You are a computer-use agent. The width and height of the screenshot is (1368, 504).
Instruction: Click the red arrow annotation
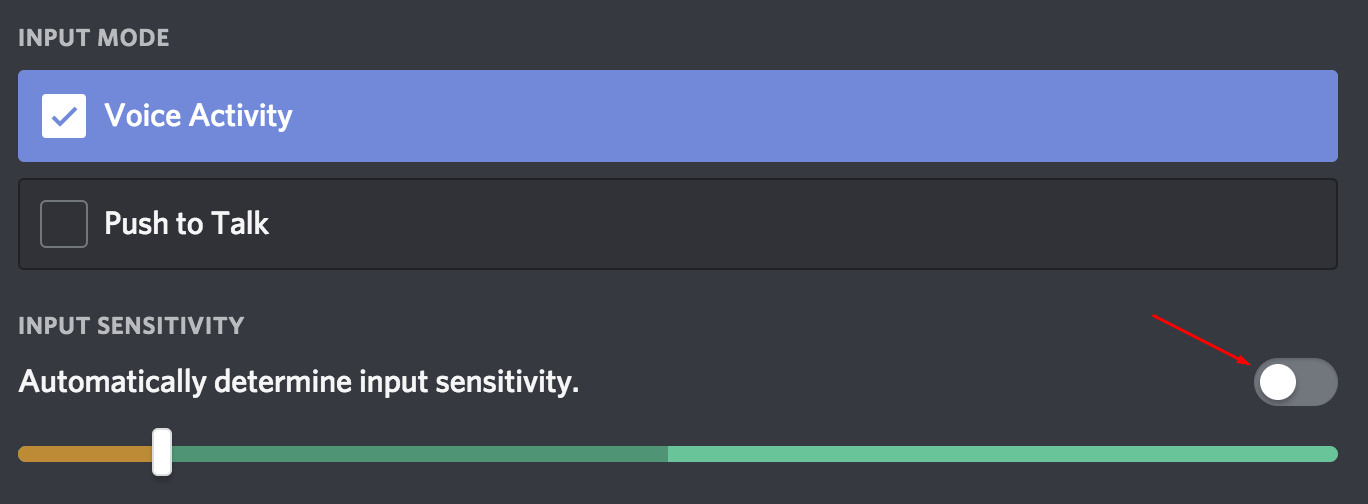(x=1200, y=338)
